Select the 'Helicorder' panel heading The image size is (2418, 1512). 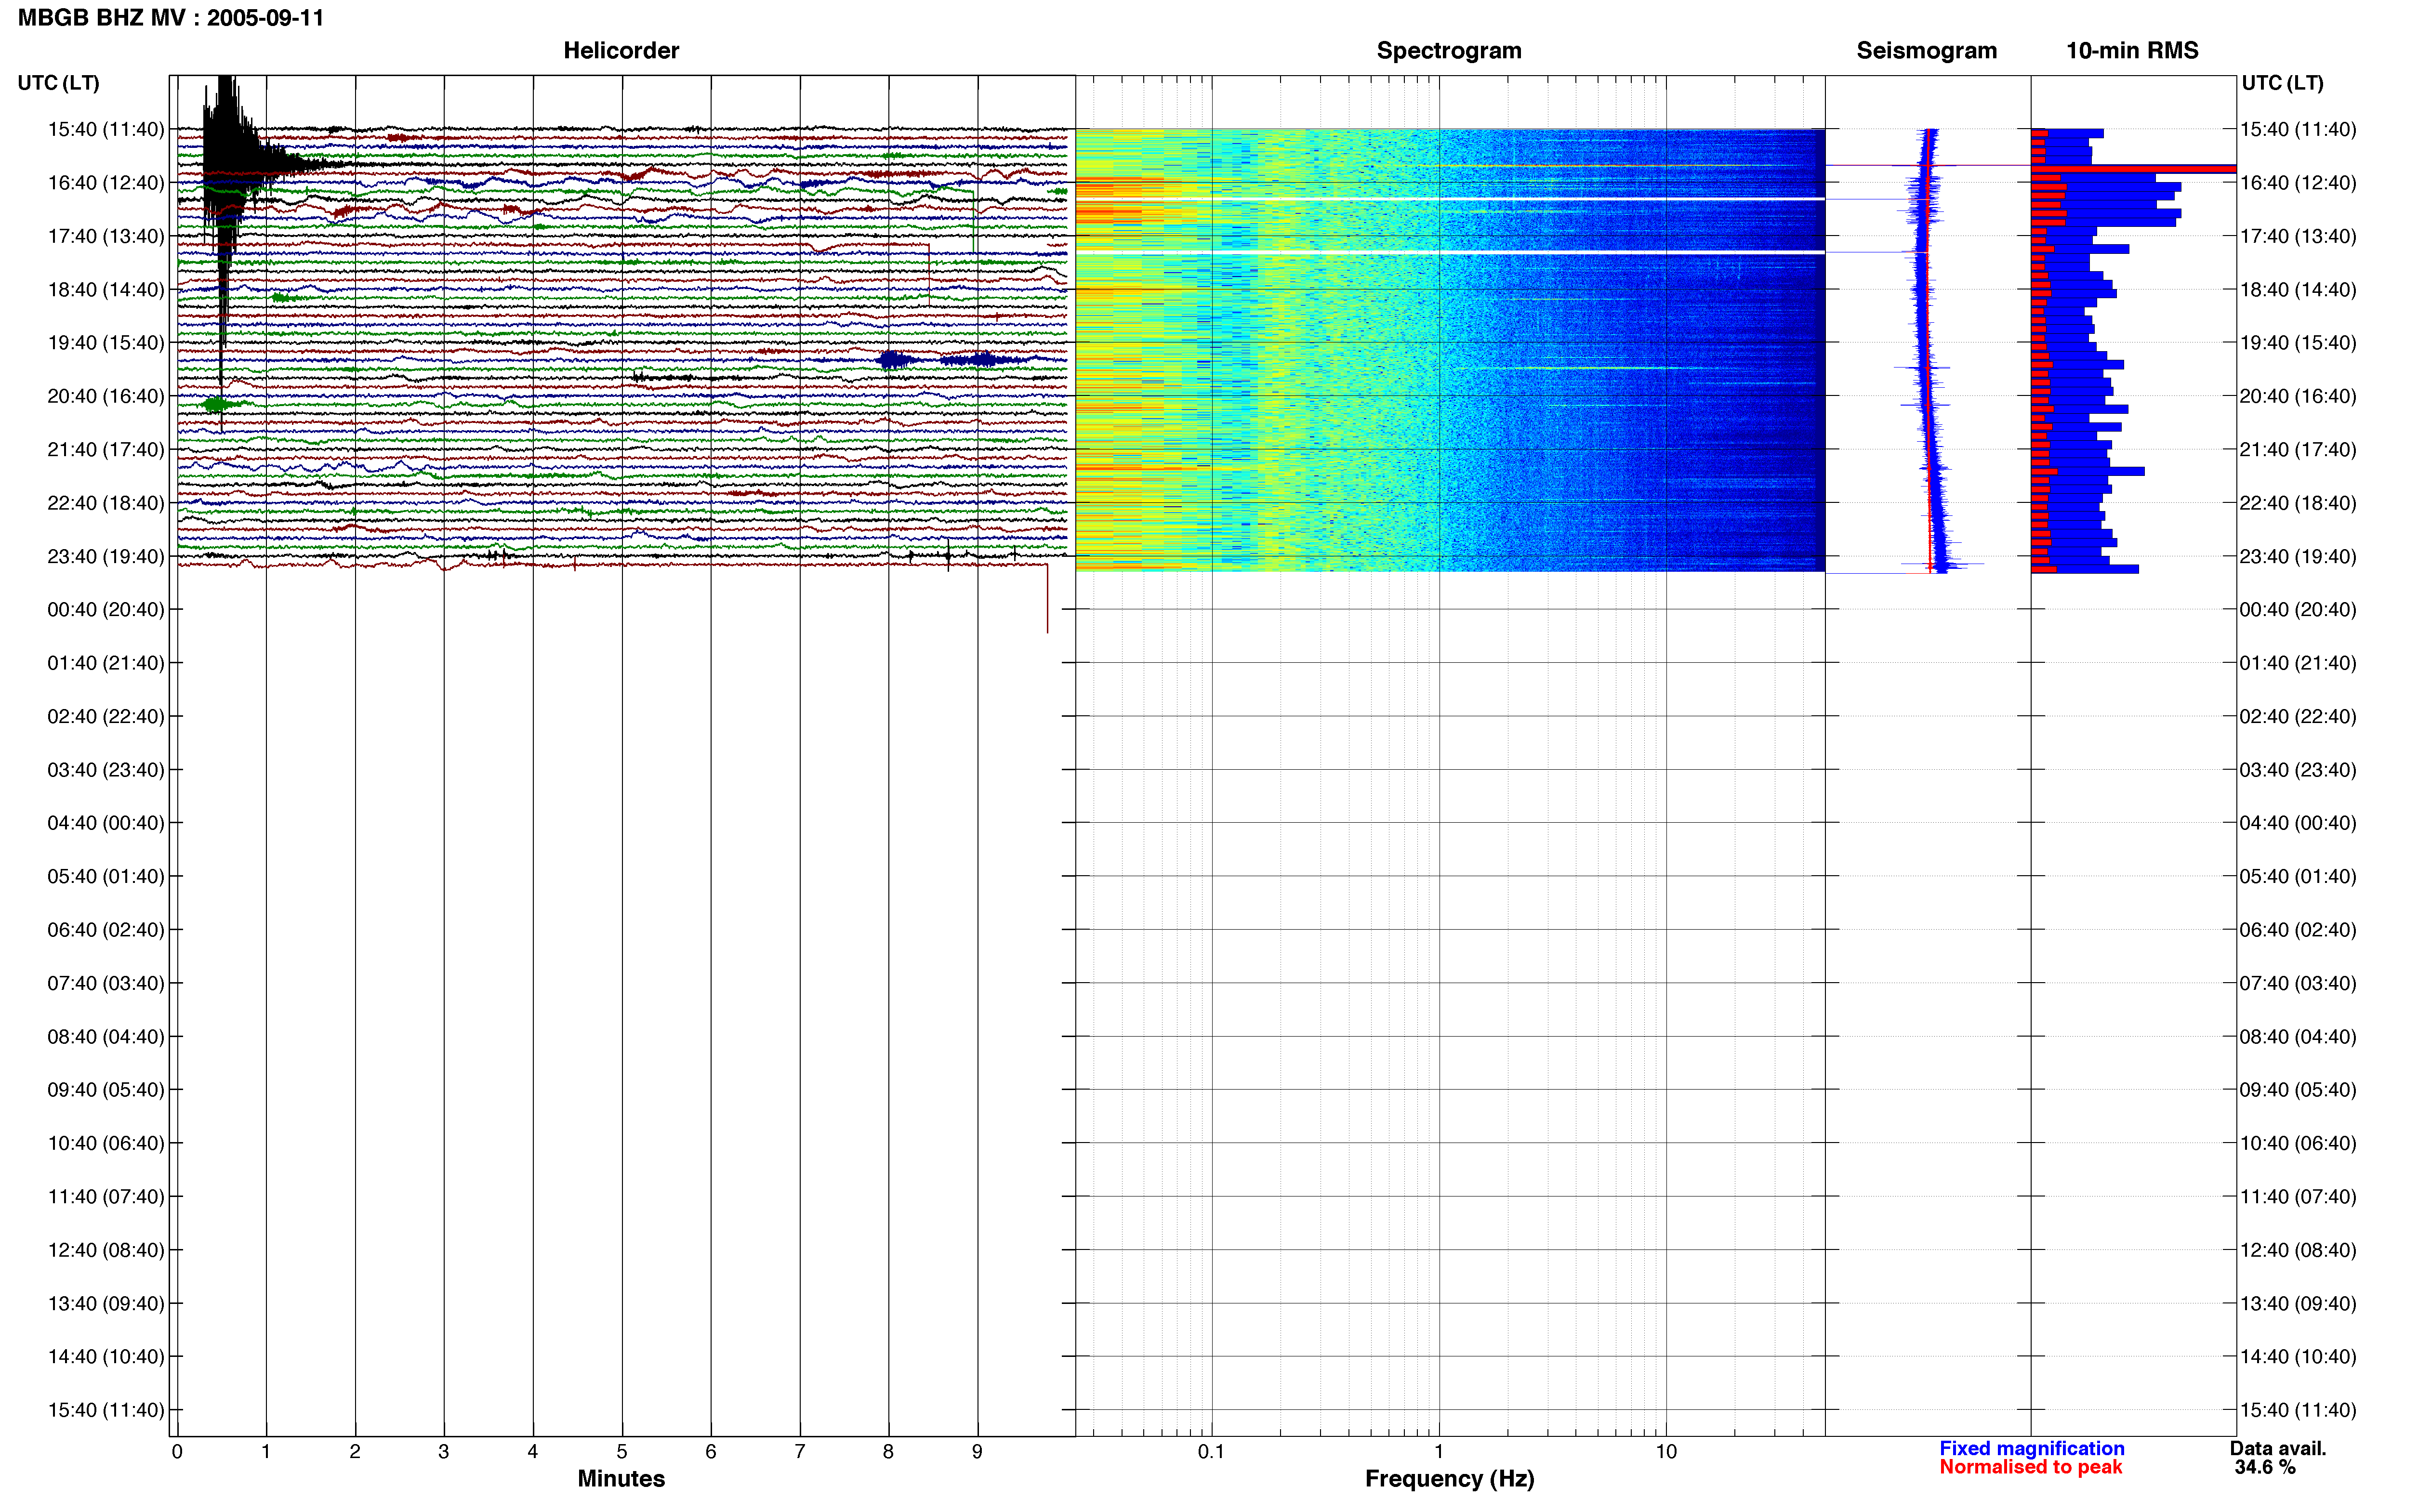click(x=621, y=51)
